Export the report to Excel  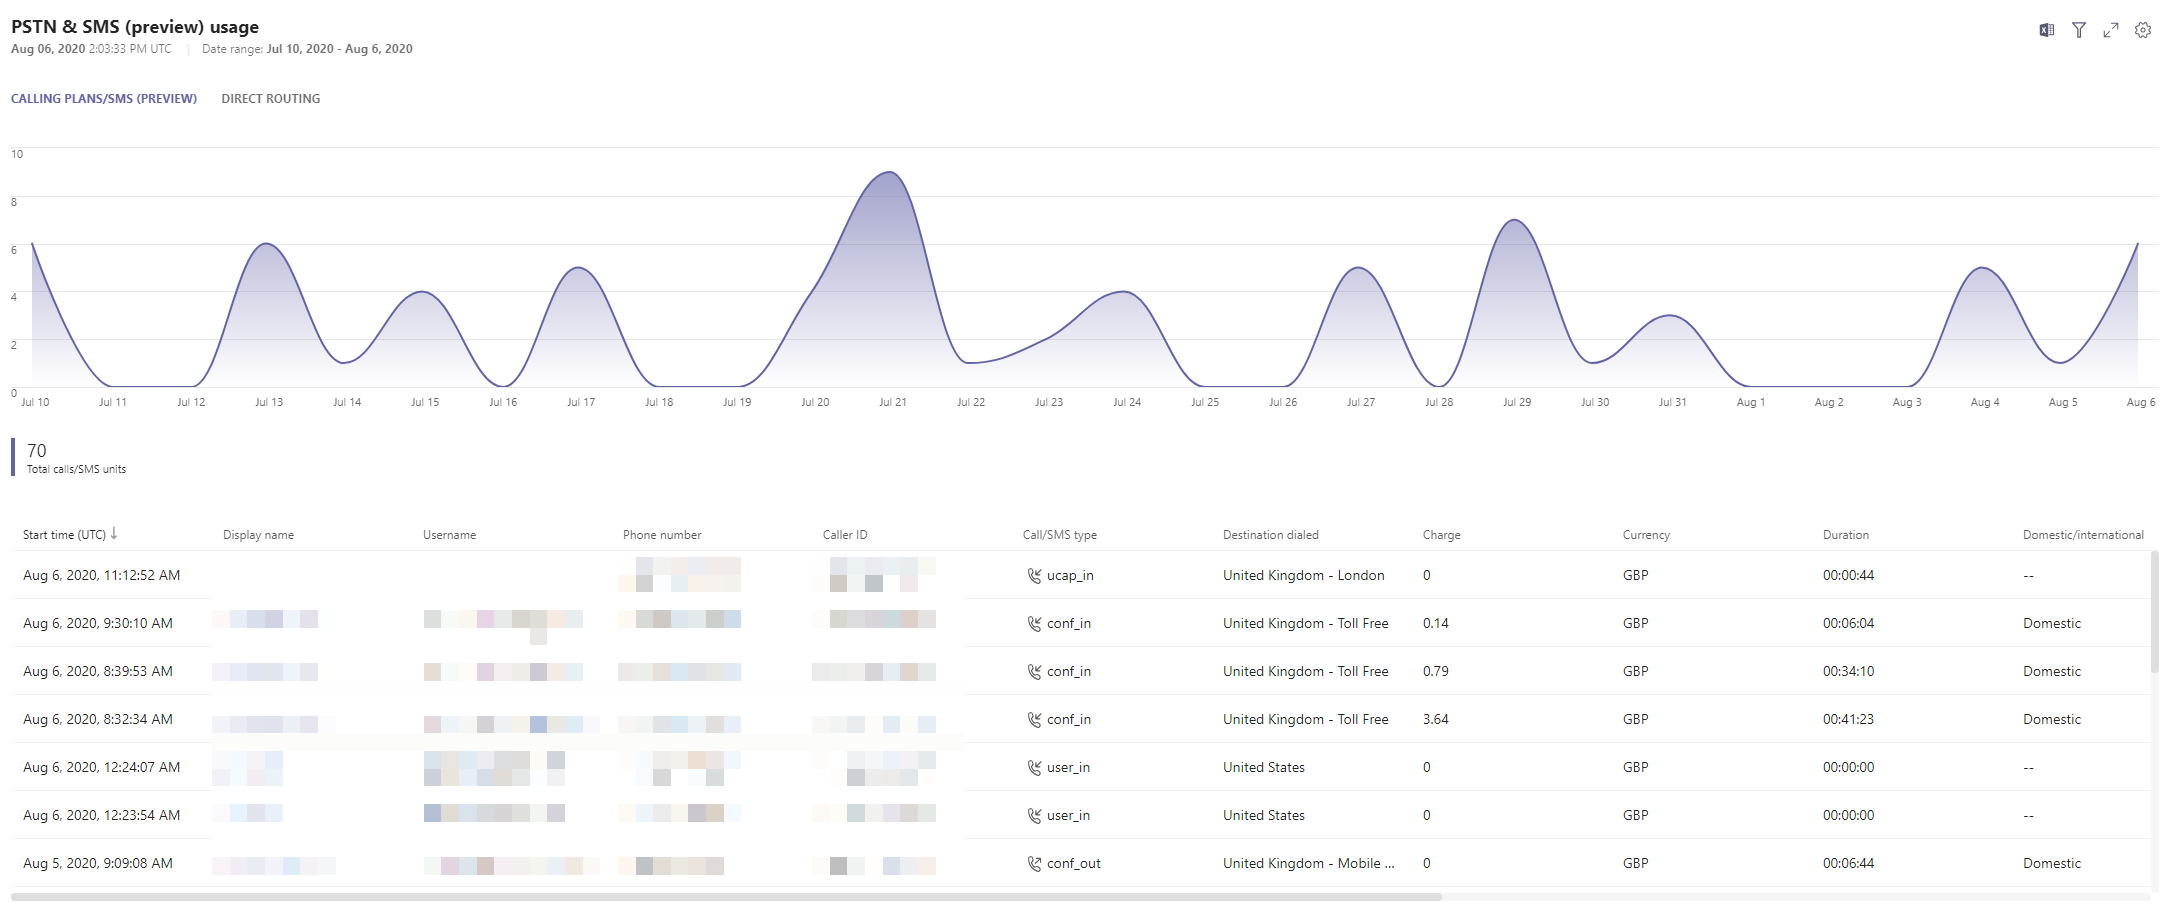click(2046, 30)
